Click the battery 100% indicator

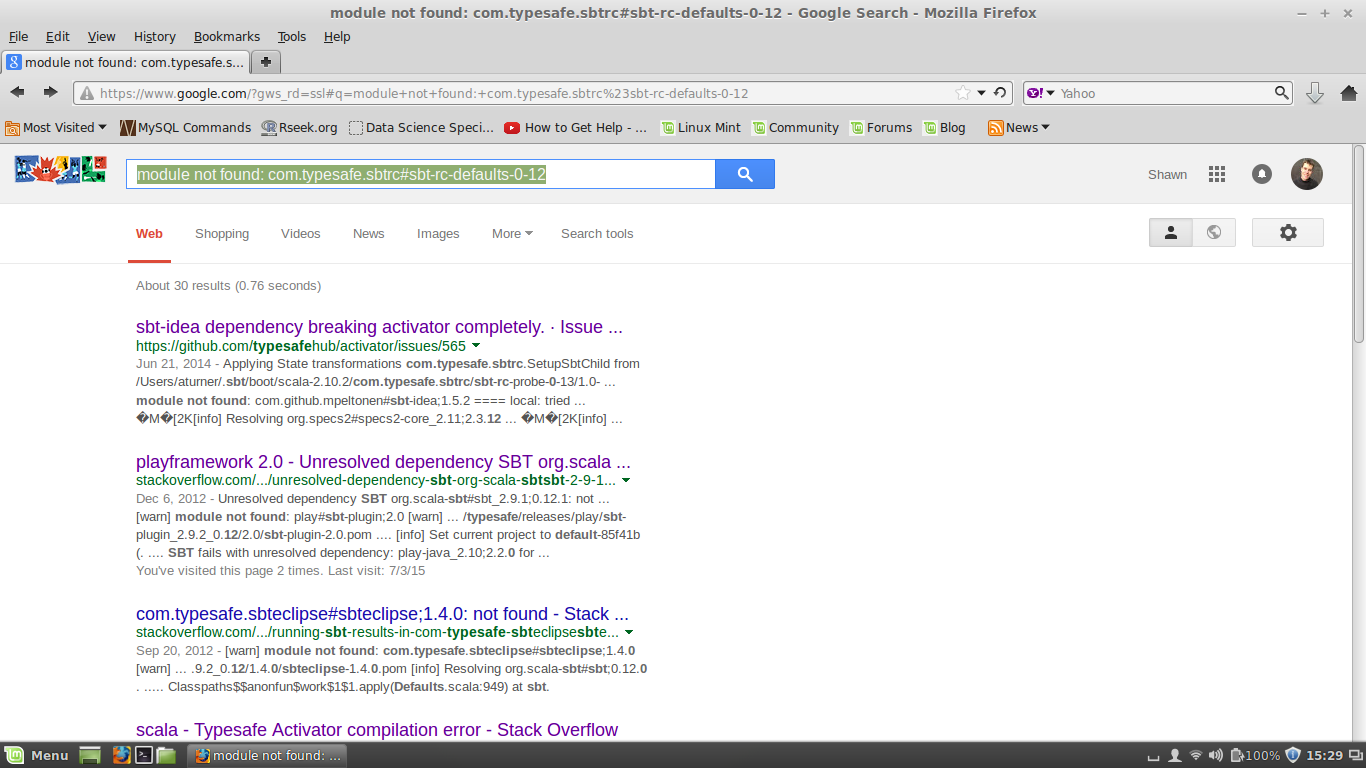1255,755
